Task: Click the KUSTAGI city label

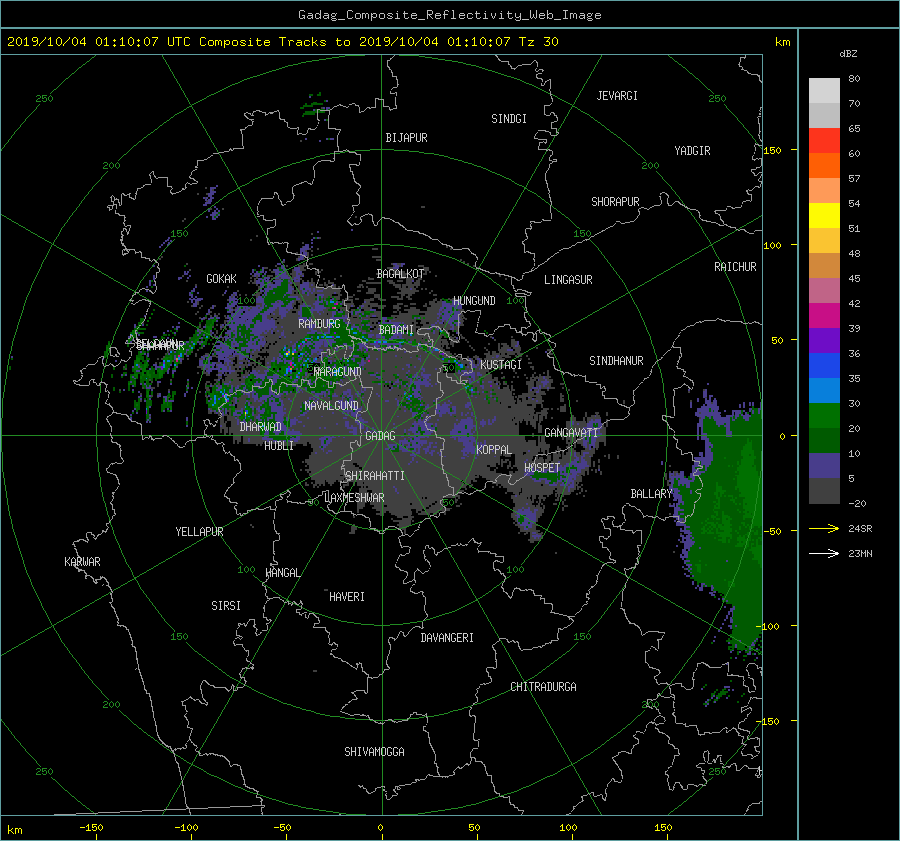Action: [x=501, y=365]
